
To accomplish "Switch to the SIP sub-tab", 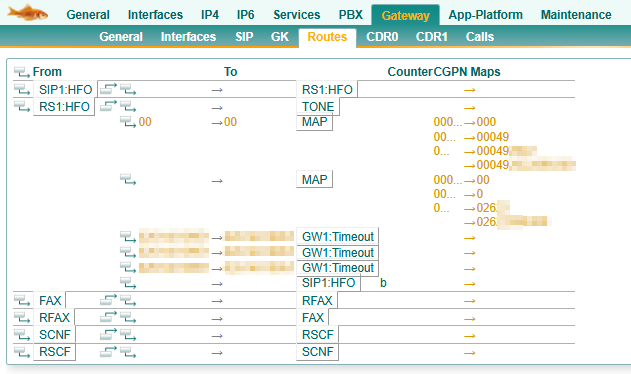I will pos(244,37).
